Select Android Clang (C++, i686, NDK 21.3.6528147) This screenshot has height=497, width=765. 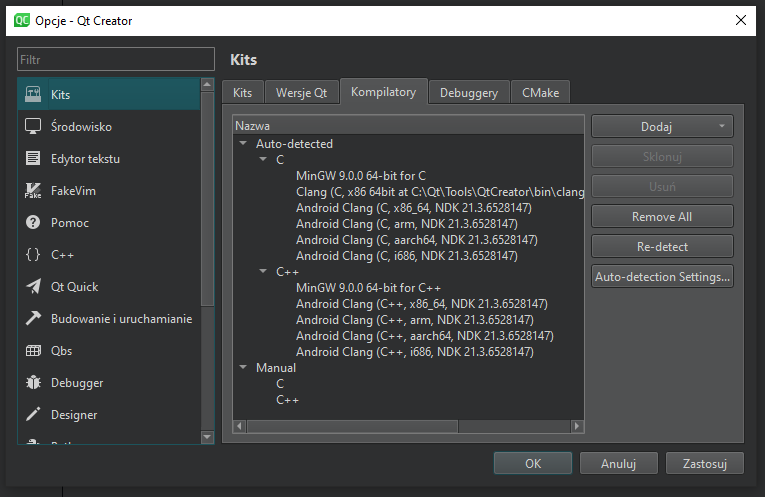pyautogui.click(x=415, y=352)
